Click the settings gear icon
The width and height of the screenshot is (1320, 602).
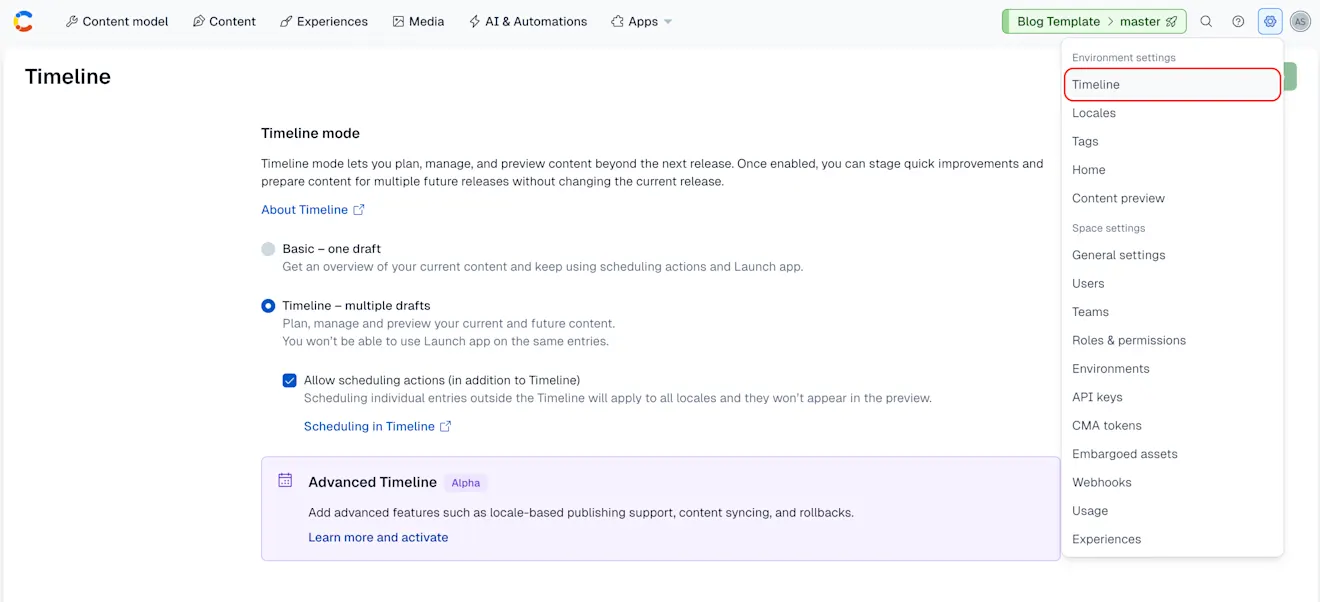point(1270,21)
